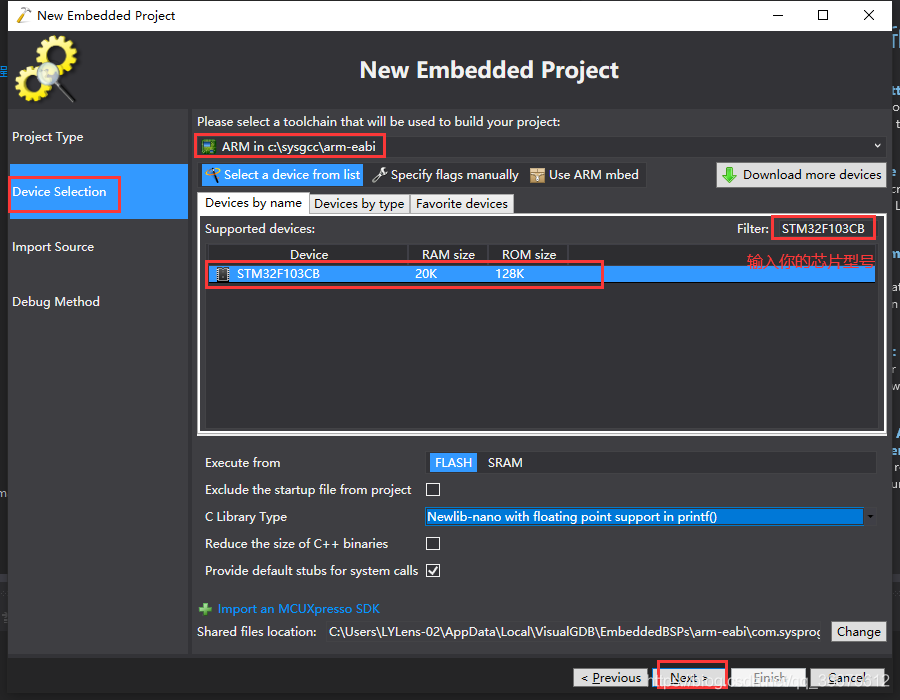Click the device filter input field
The height and width of the screenshot is (700, 900).
pos(822,227)
